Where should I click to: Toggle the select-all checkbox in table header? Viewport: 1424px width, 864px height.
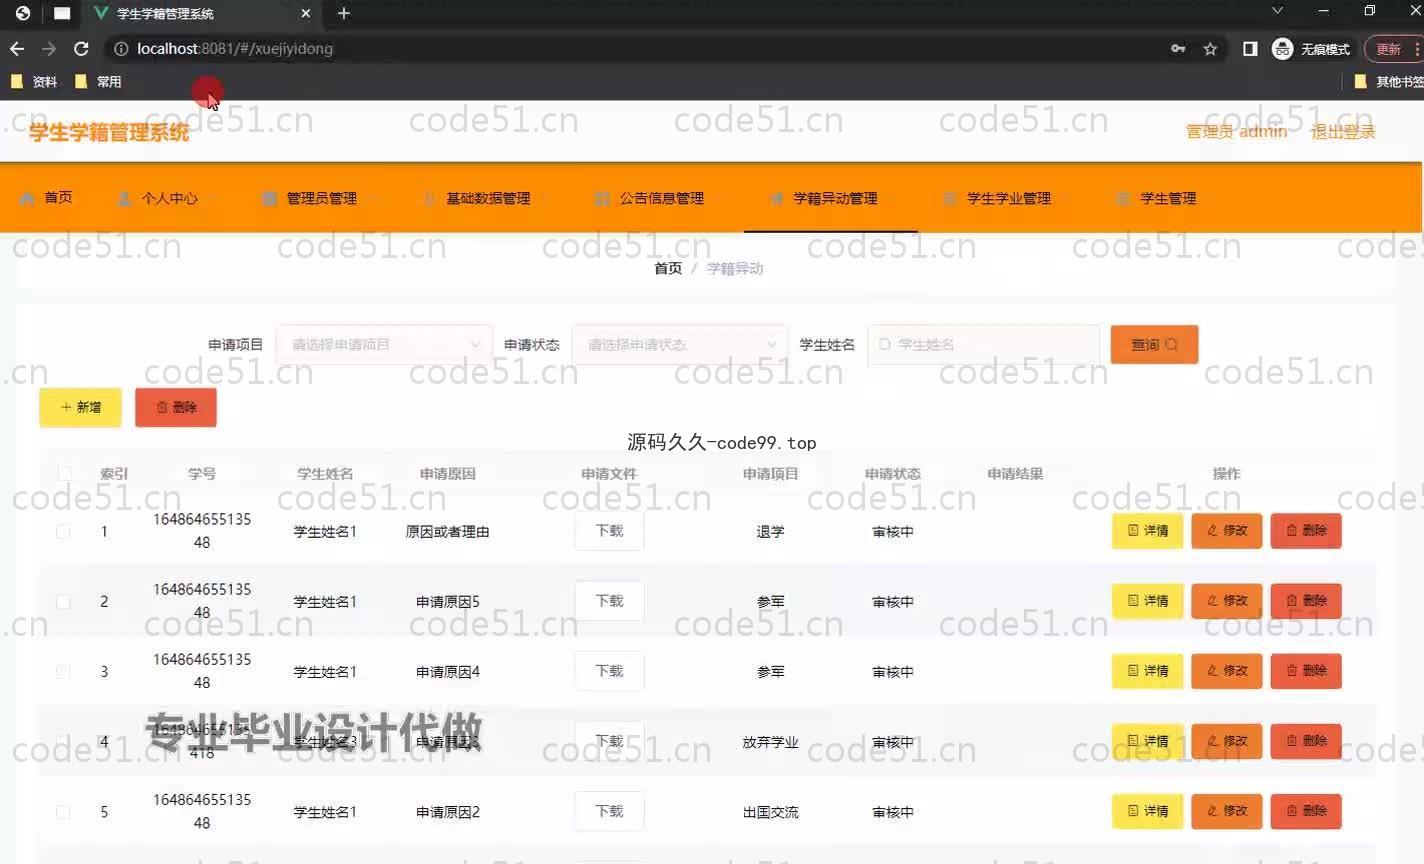tap(65, 473)
